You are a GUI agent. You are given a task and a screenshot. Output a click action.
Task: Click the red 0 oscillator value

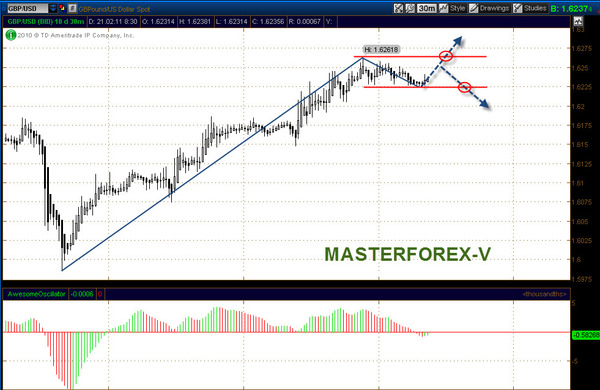point(100,294)
